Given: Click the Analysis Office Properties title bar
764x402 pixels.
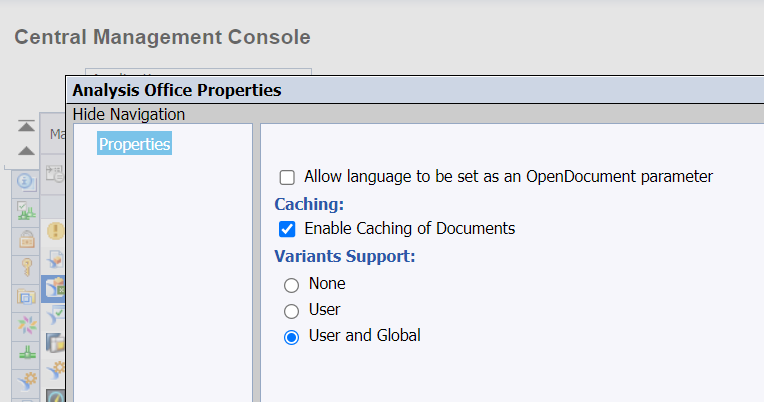Looking at the screenshot, I should click(415, 90).
